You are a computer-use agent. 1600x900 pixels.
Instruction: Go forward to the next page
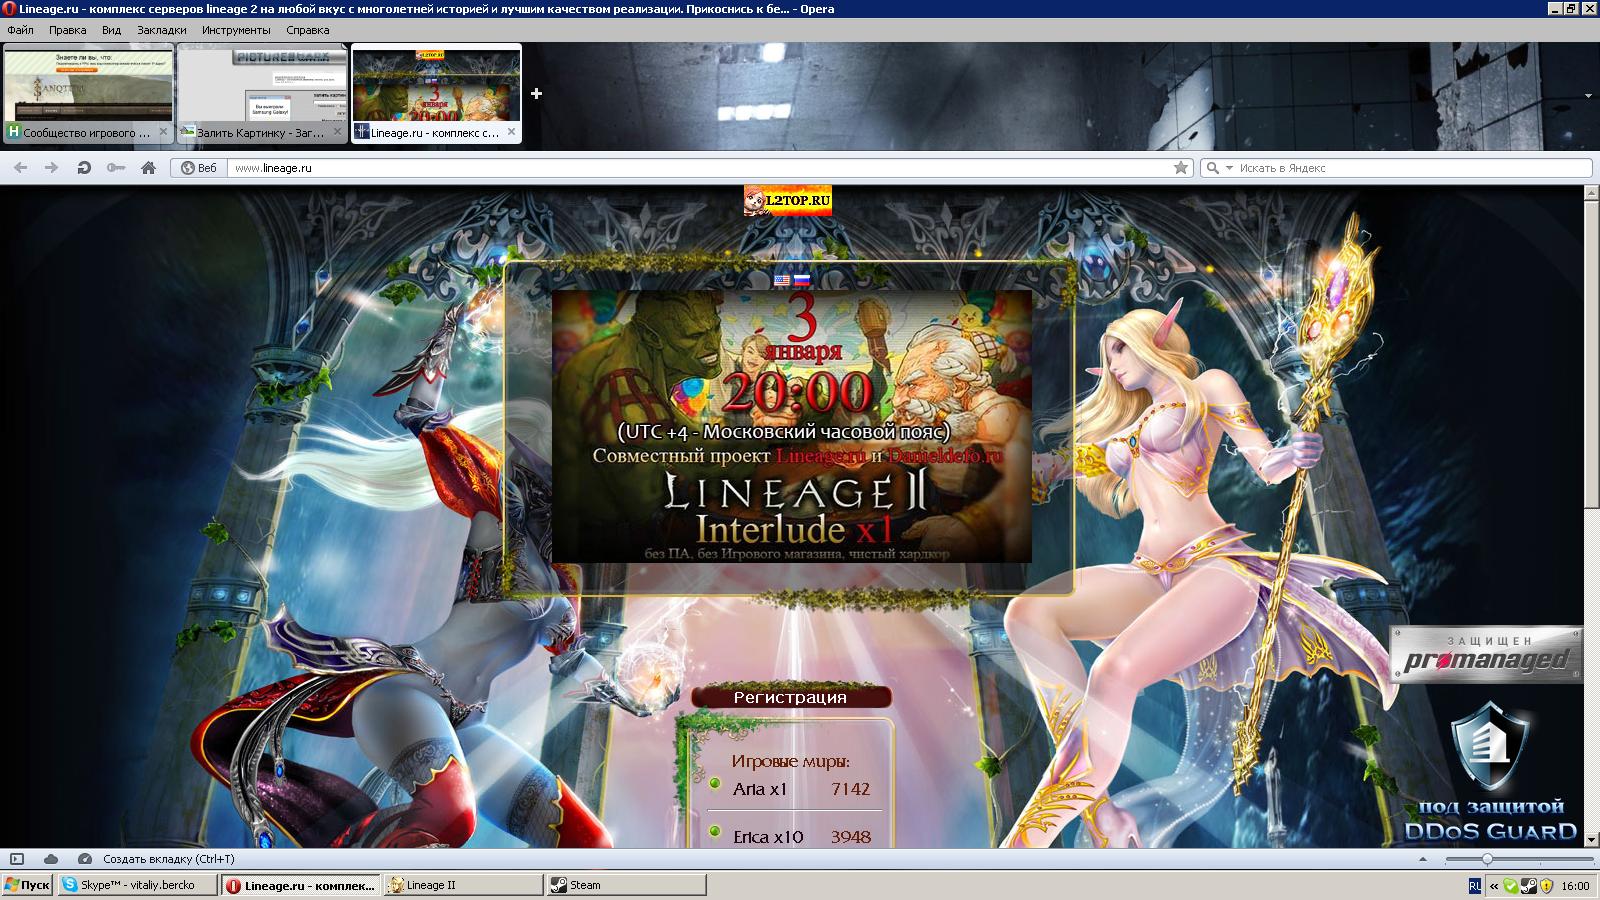pos(52,168)
